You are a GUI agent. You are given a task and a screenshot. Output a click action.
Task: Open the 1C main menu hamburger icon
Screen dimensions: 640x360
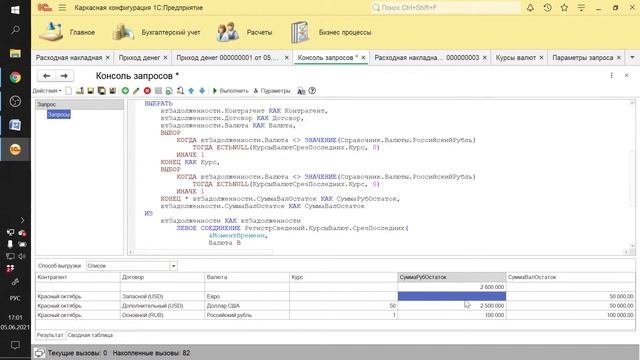[x=62, y=7]
